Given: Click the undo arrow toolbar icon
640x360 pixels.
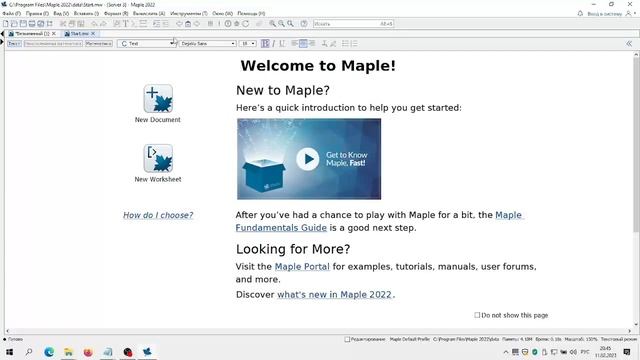Looking at the screenshot, I should click(94, 24).
